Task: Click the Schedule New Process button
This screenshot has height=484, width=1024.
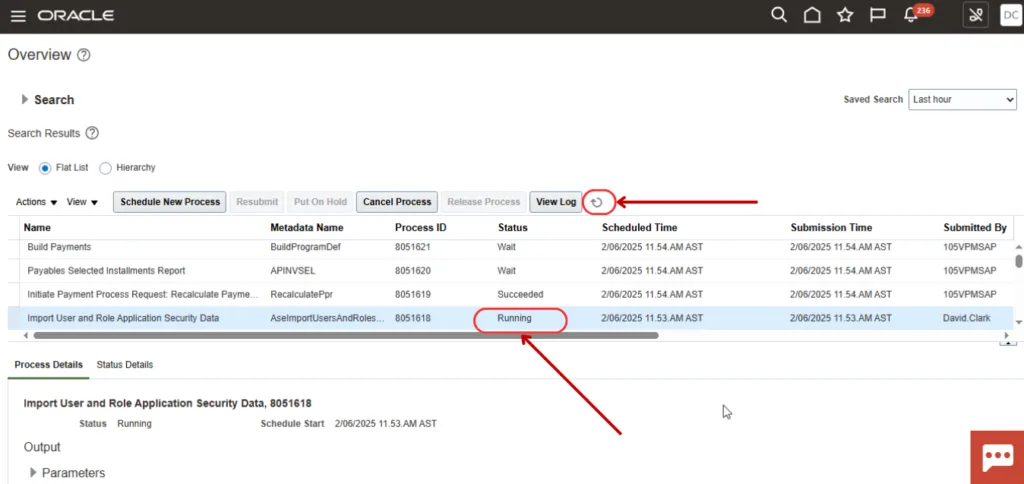Action: coord(170,202)
